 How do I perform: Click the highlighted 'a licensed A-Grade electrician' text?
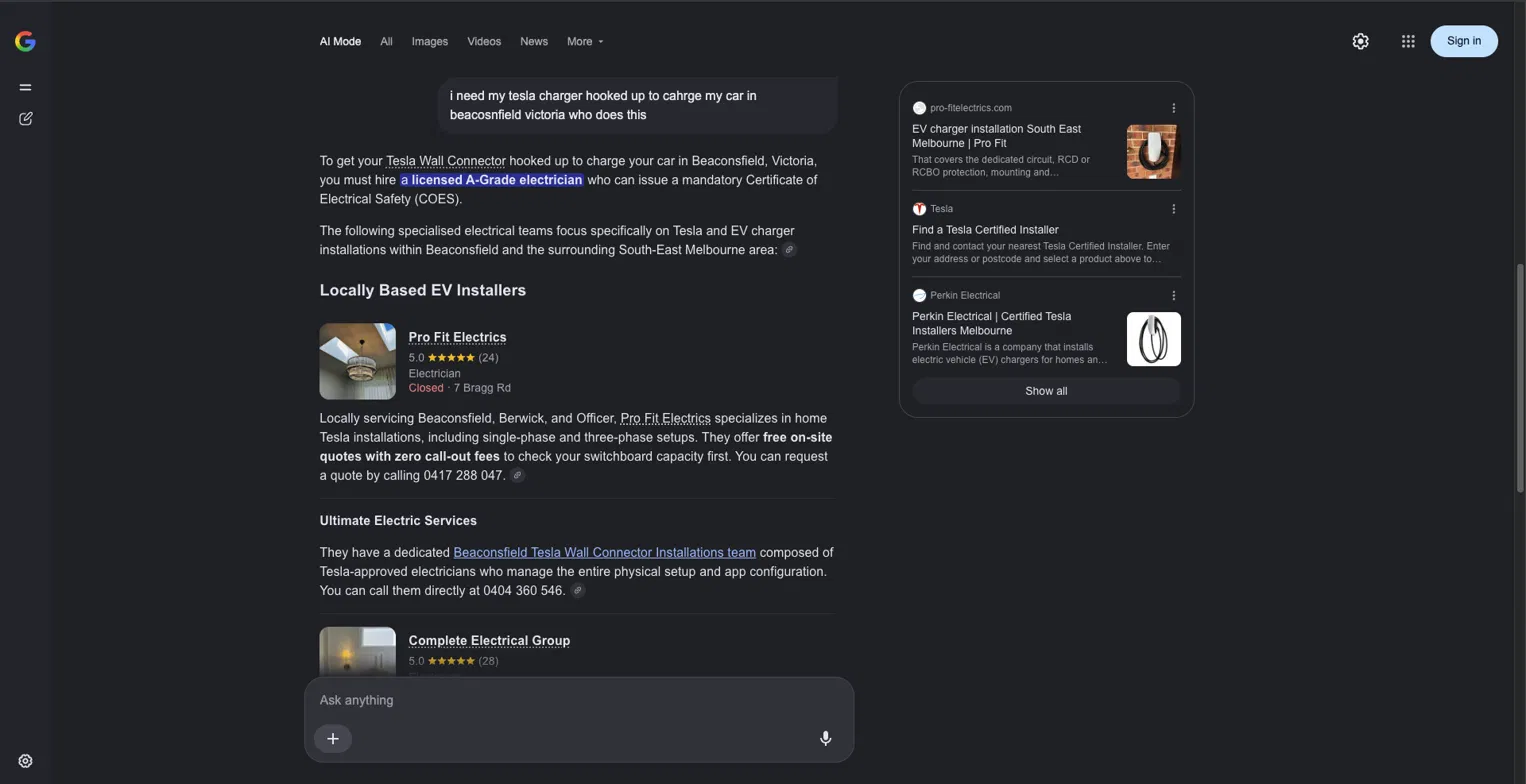point(491,180)
